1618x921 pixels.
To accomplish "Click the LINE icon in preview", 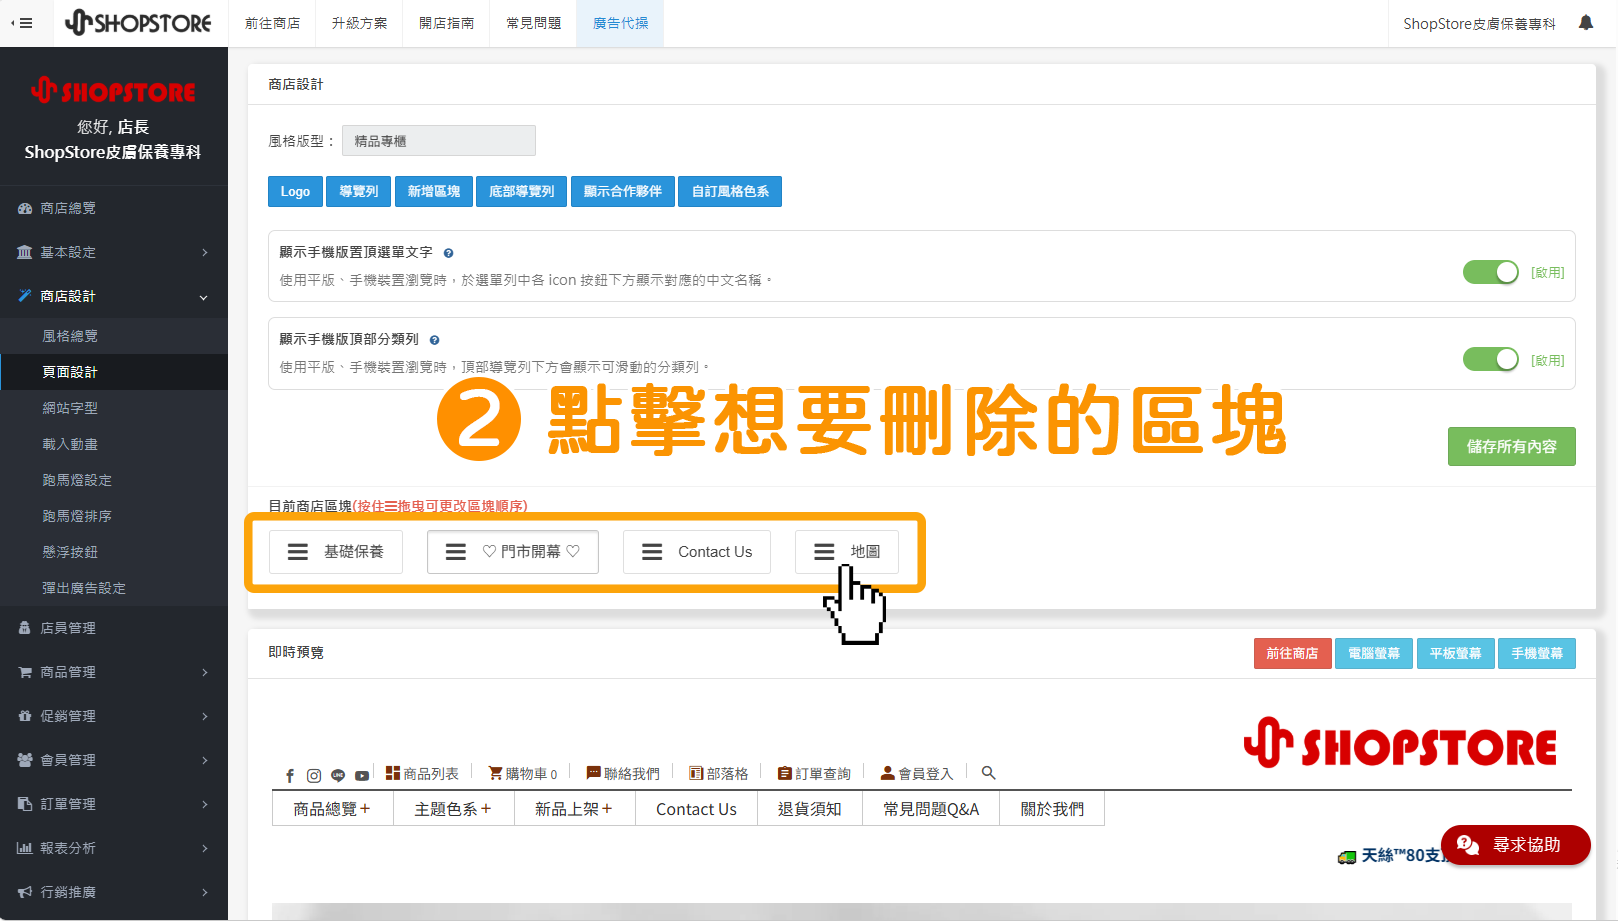I will (338, 775).
